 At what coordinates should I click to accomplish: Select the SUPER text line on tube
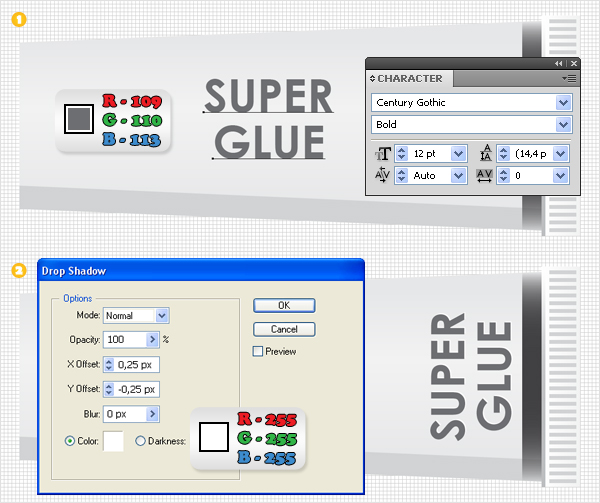pyautogui.click(x=268, y=96)
